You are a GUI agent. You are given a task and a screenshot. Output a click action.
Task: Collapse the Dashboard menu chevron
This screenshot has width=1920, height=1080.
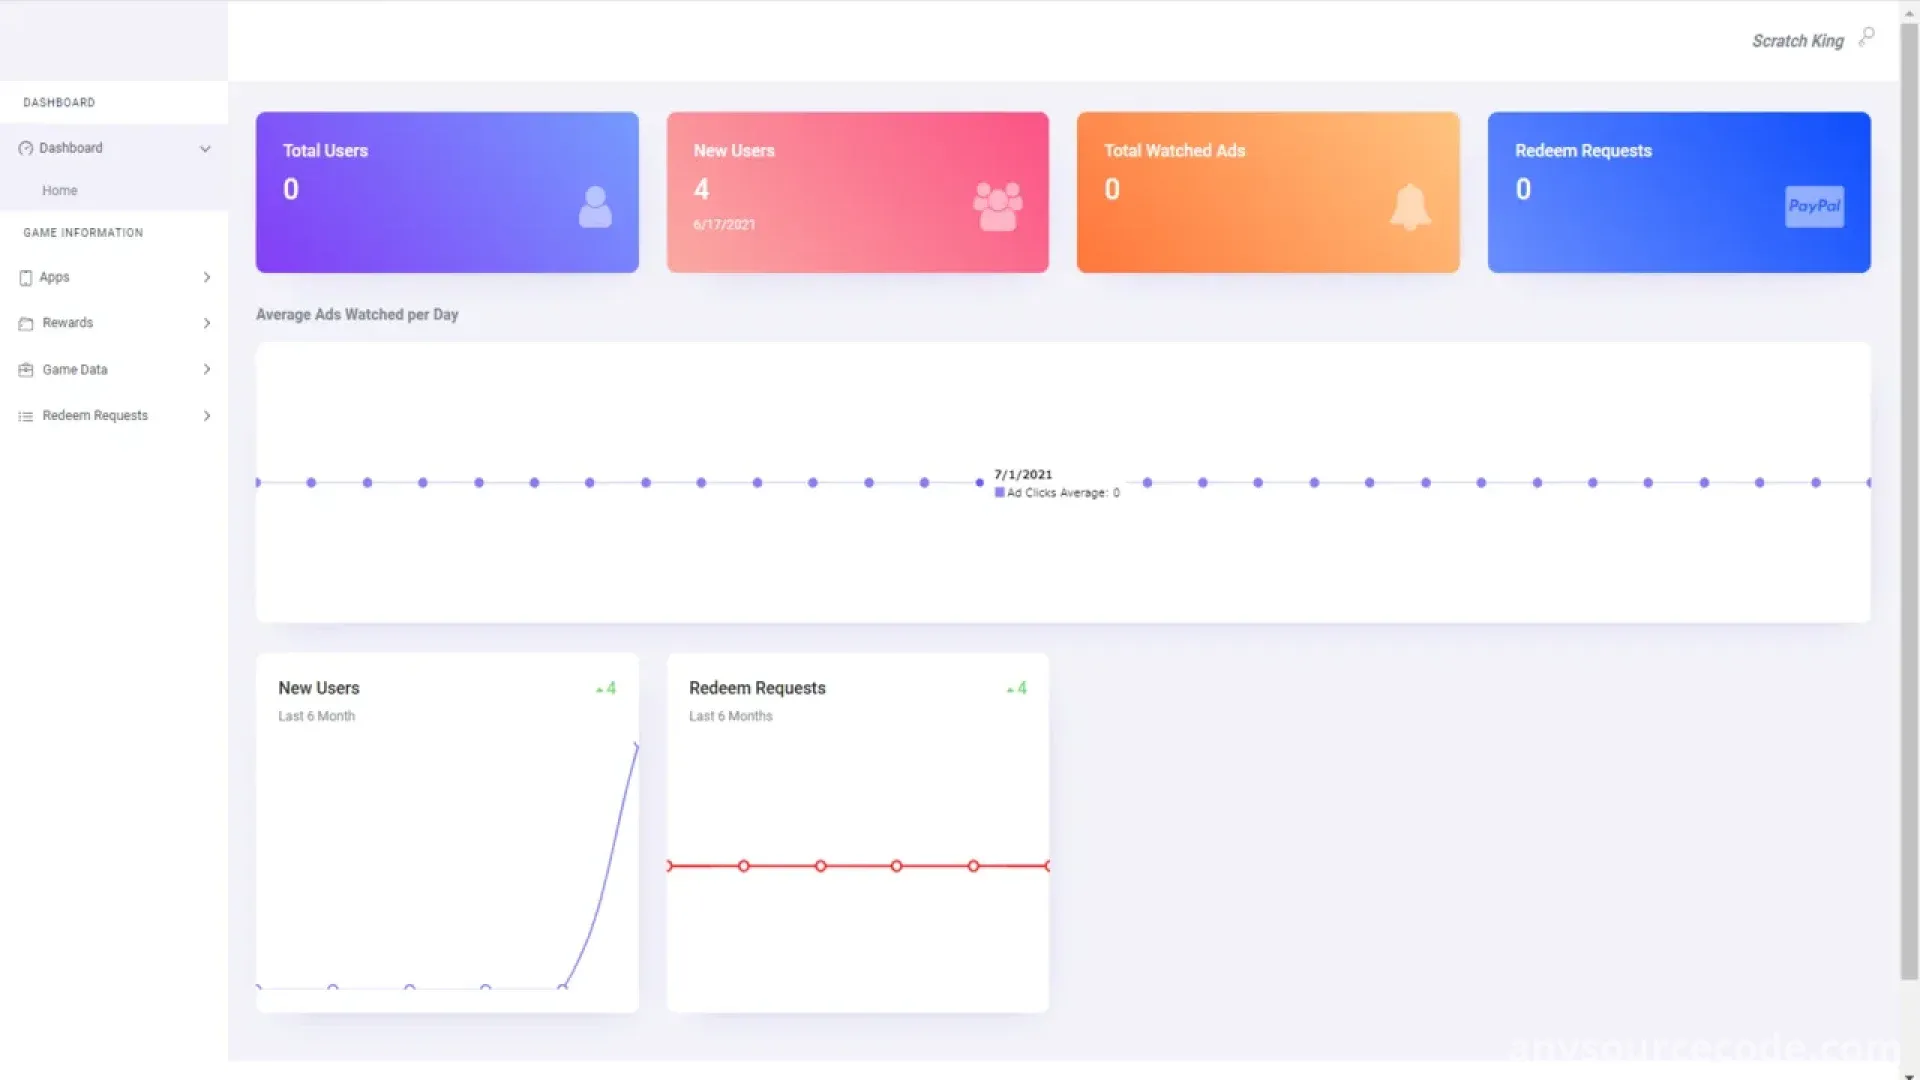point(205,149)
